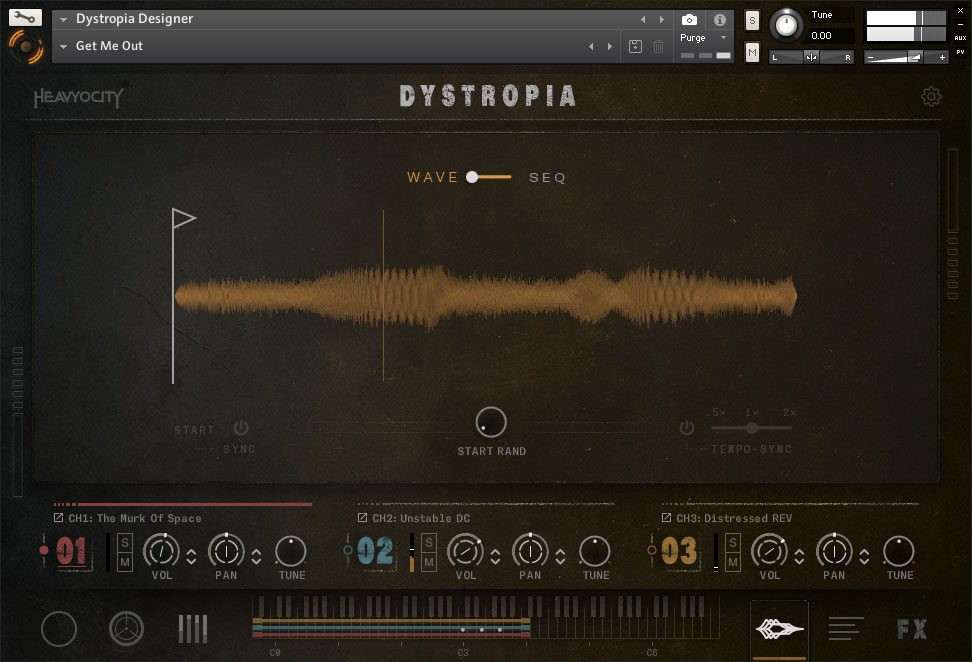Turn on the Tempo-Sync power button

pyautogui.click(x=687, y=428)
